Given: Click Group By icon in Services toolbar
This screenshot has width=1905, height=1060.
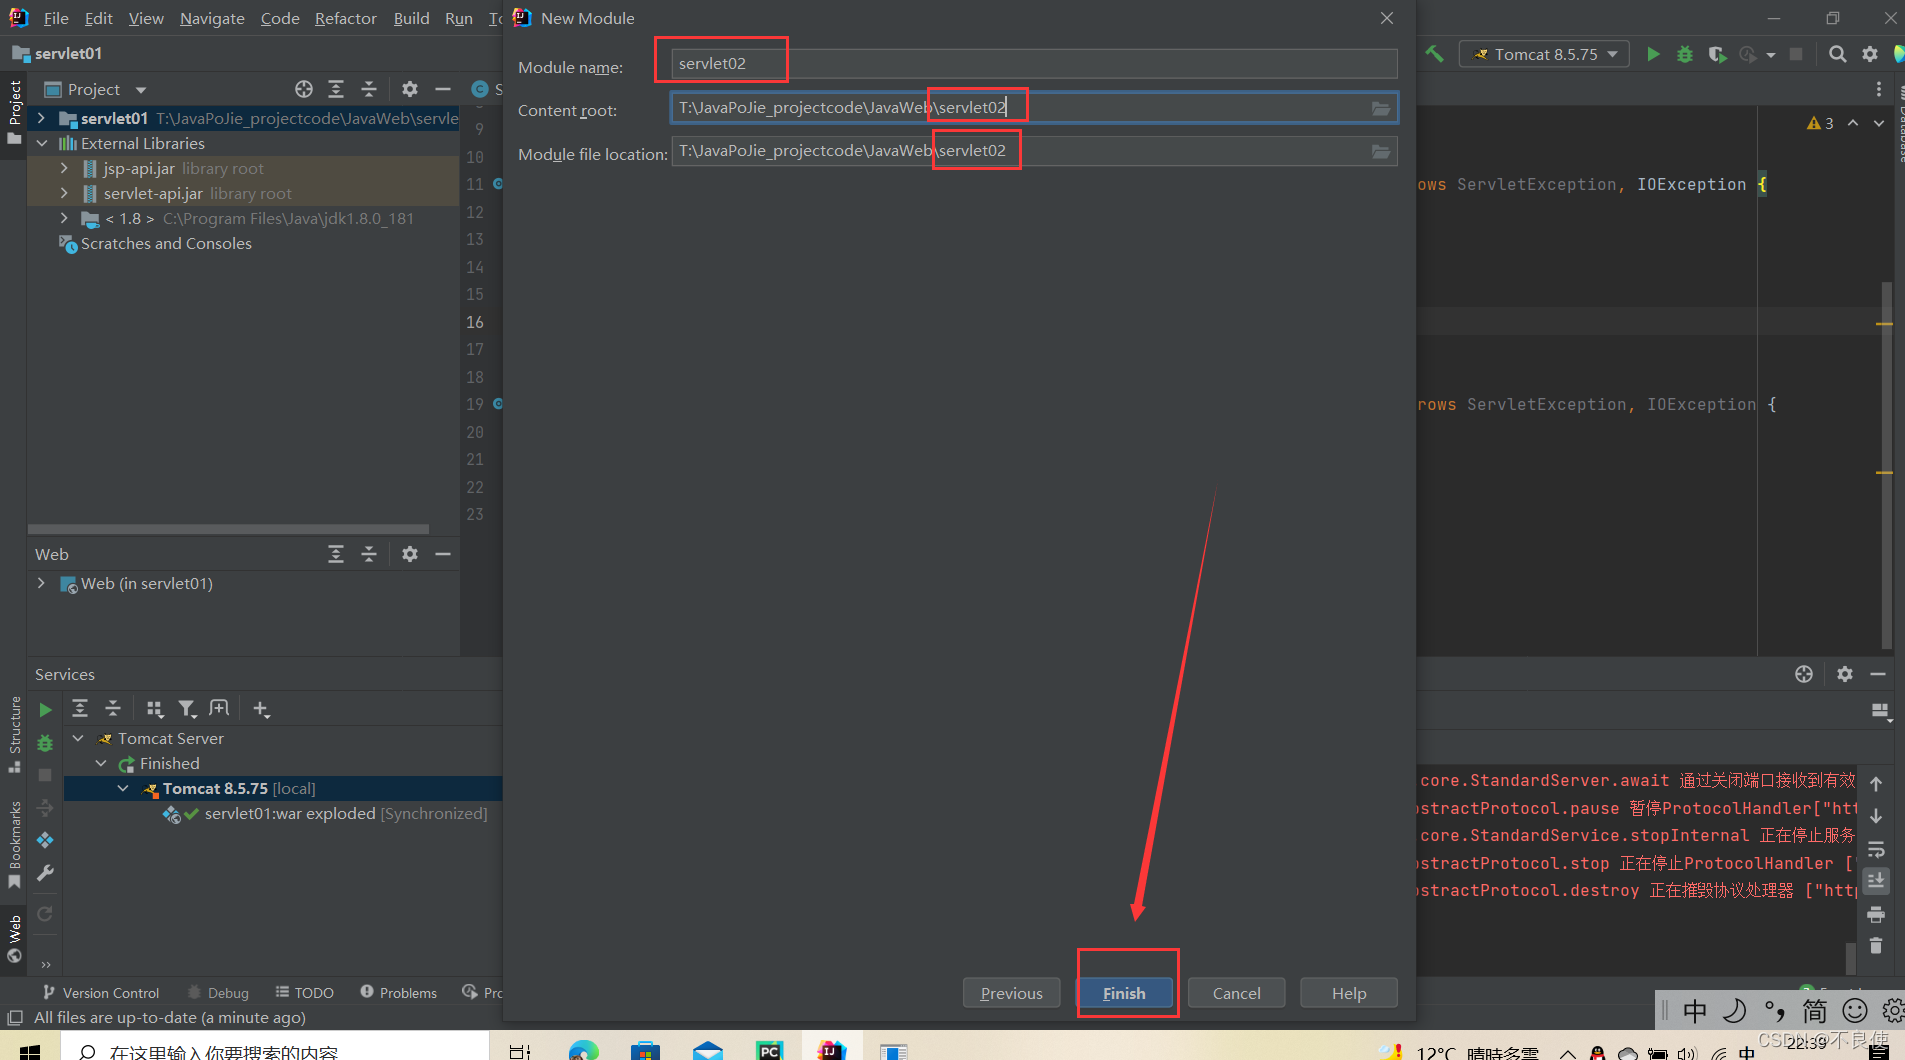Looking at the screenshot, I should coord(154,709).
